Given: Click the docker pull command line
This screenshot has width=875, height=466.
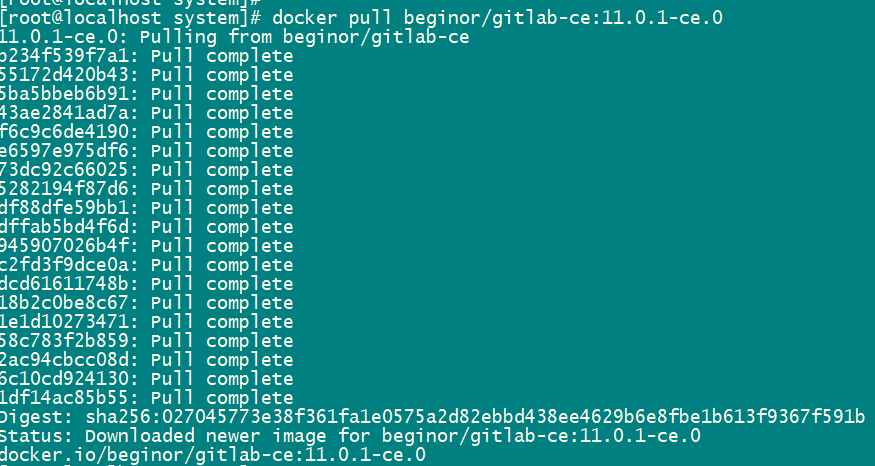Looking at the screenshot, I should tap(361, 18).
